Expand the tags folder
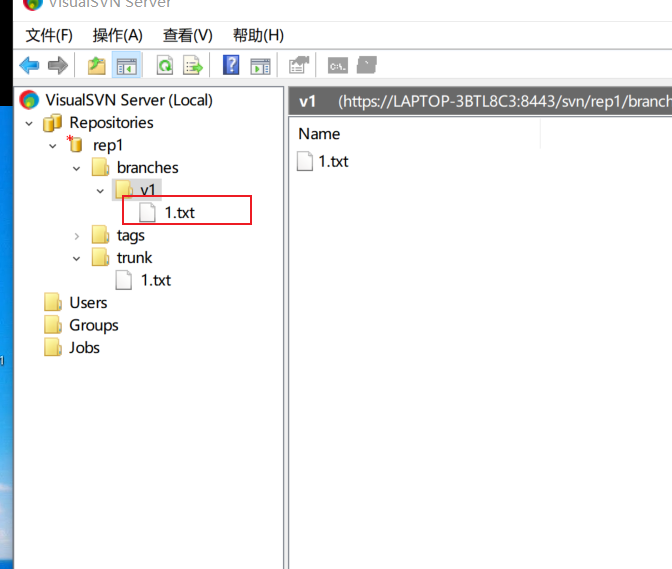 click(77, 236)
